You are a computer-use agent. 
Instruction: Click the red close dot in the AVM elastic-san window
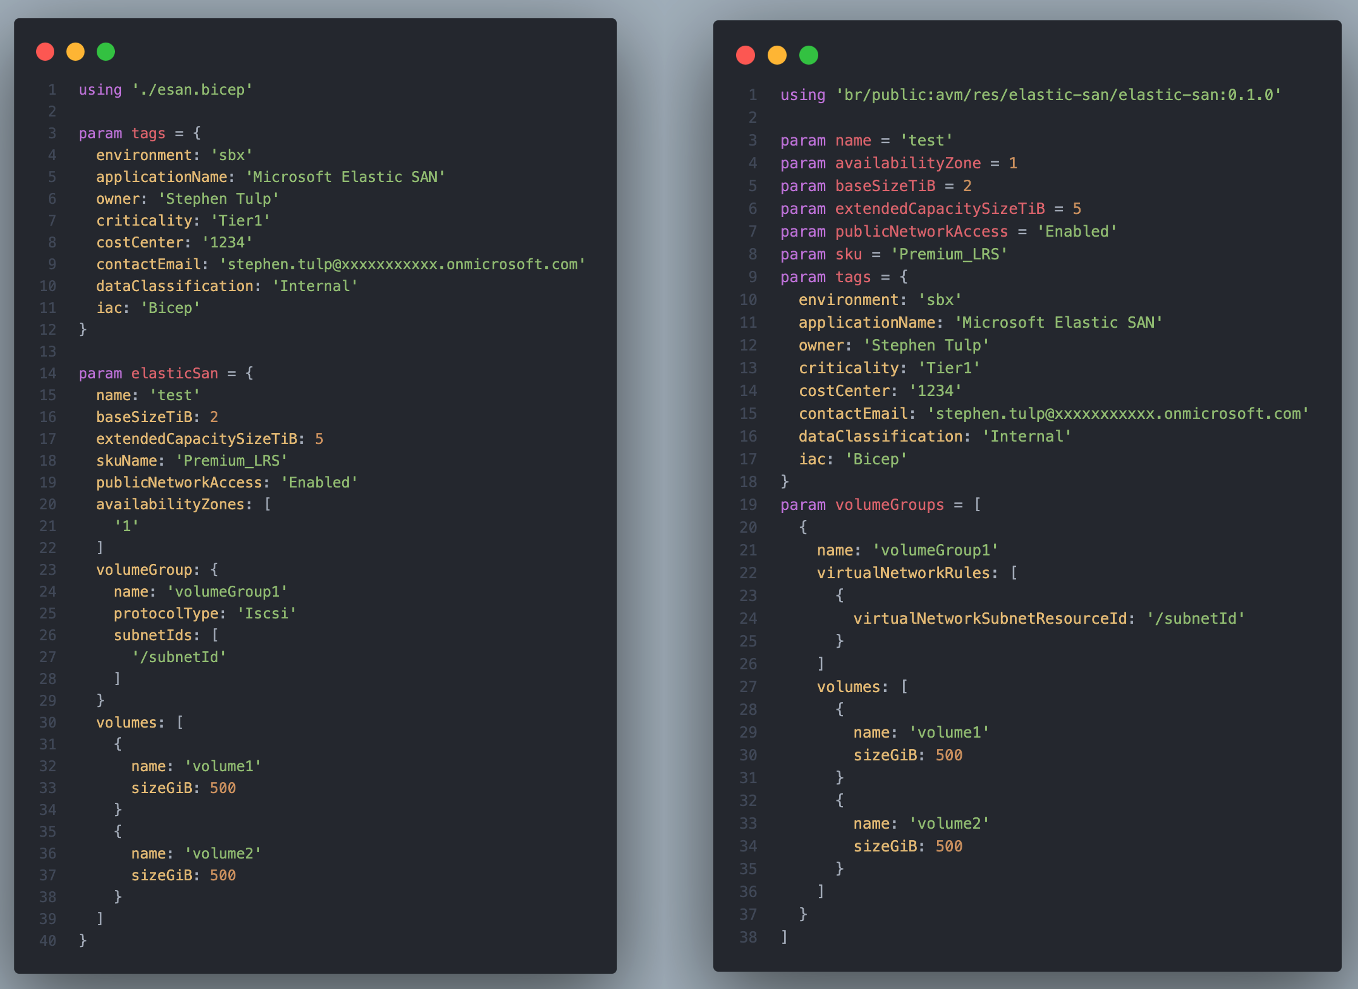745,55
